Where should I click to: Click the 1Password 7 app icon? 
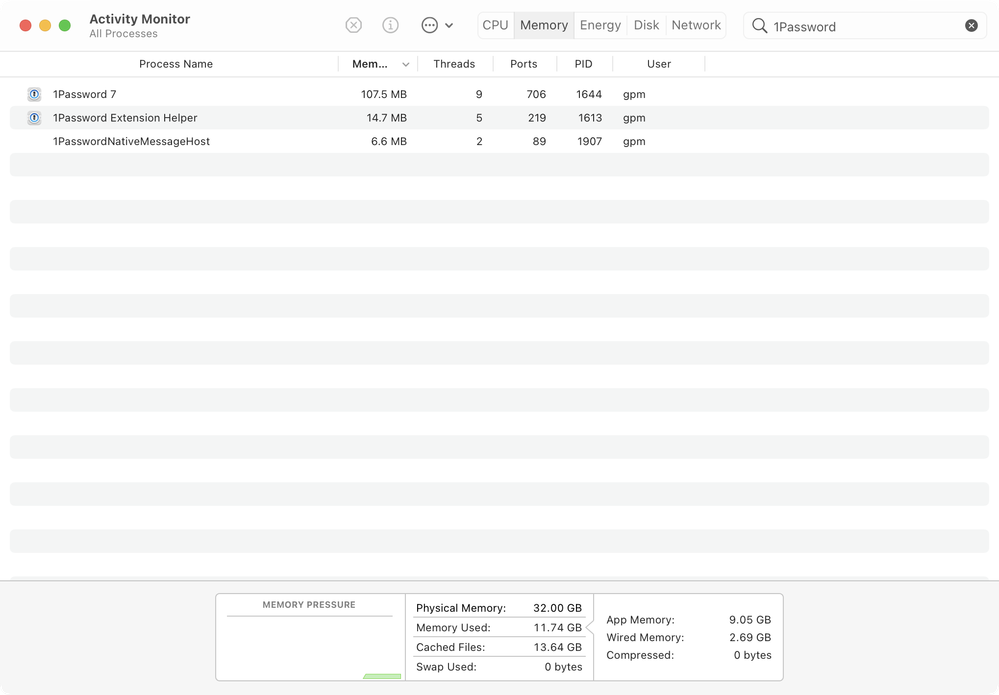click(34, 94)
